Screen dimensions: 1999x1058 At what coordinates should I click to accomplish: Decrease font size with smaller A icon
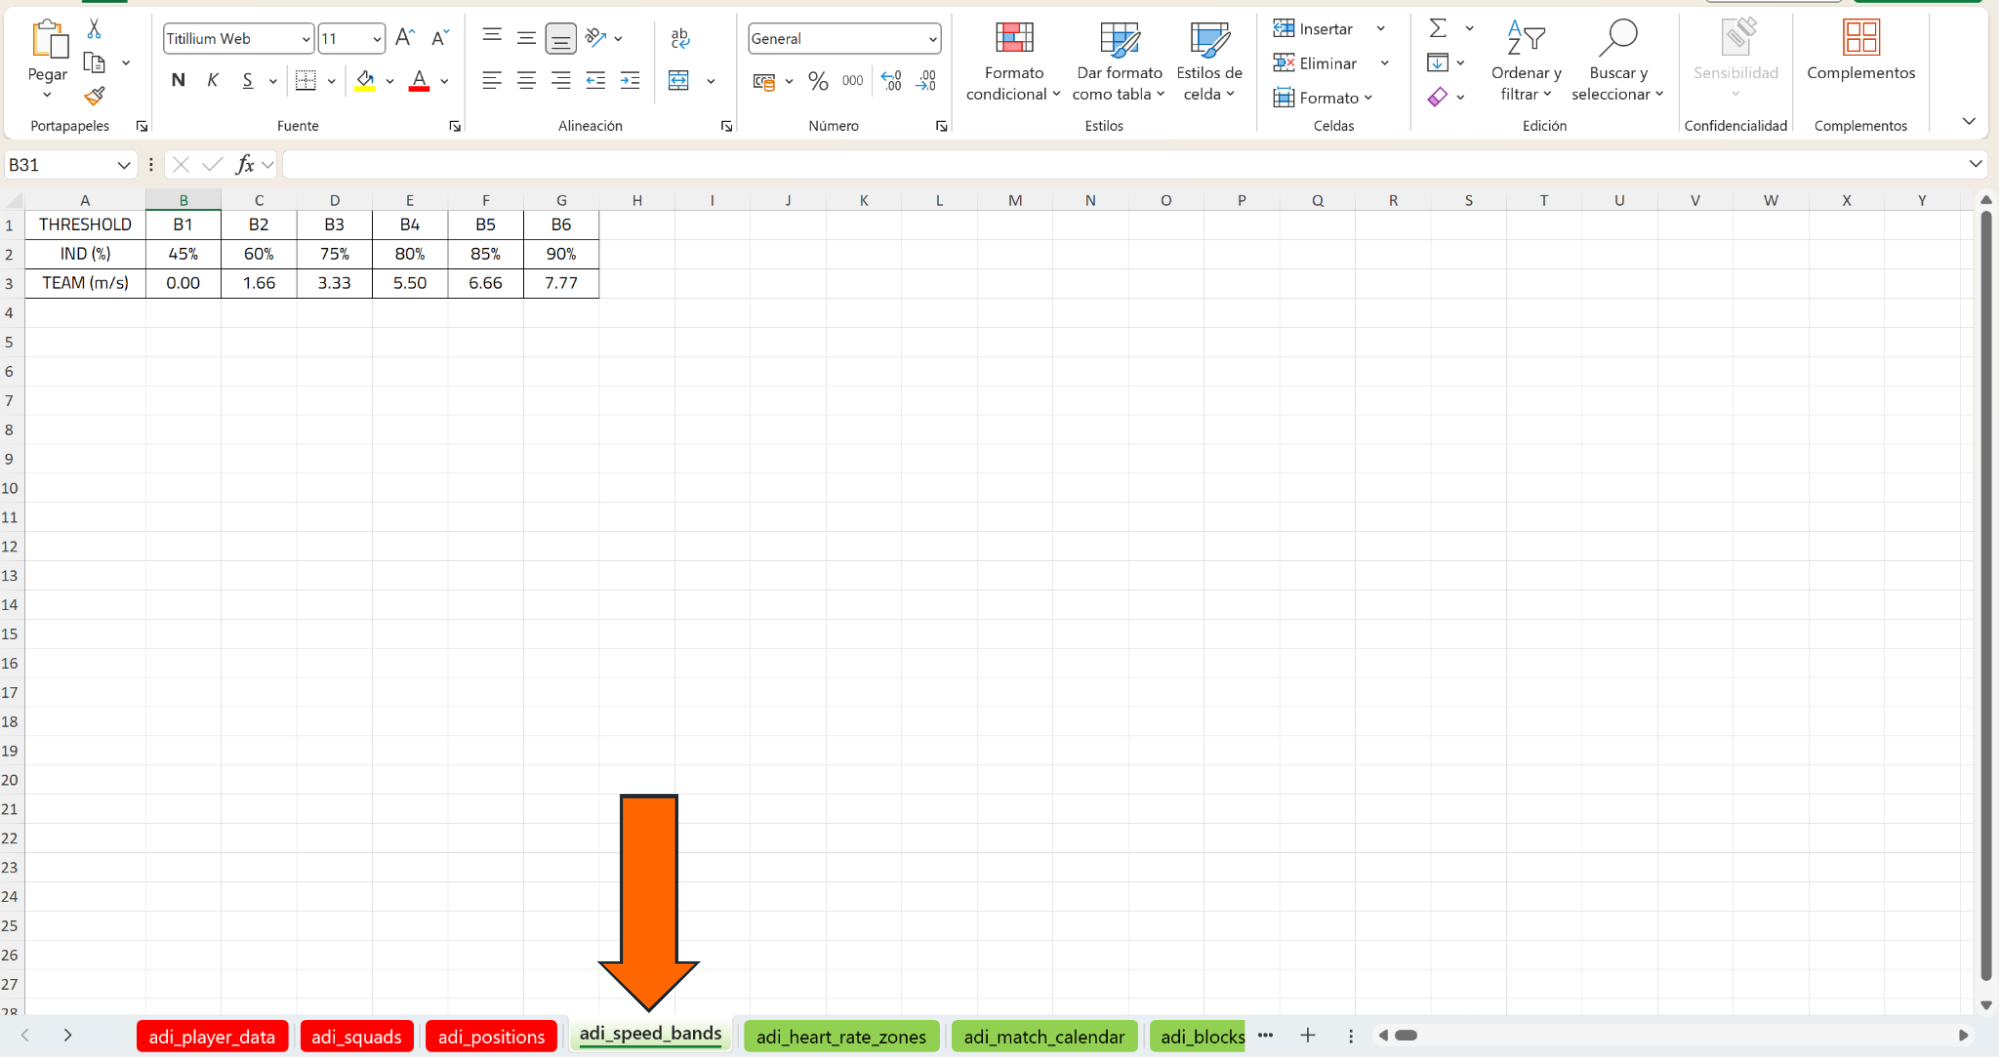pyautogui.click(x=439, y=38)
